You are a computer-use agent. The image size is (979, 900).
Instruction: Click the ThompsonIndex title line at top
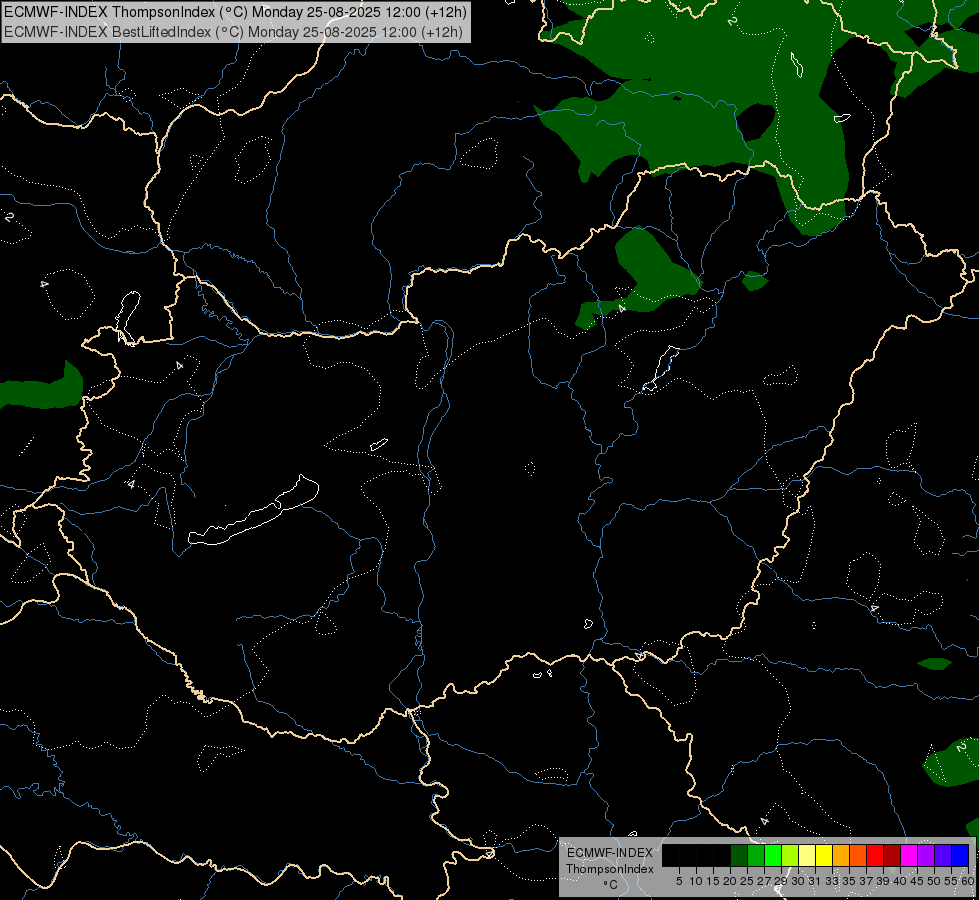[x=235, y=12]
